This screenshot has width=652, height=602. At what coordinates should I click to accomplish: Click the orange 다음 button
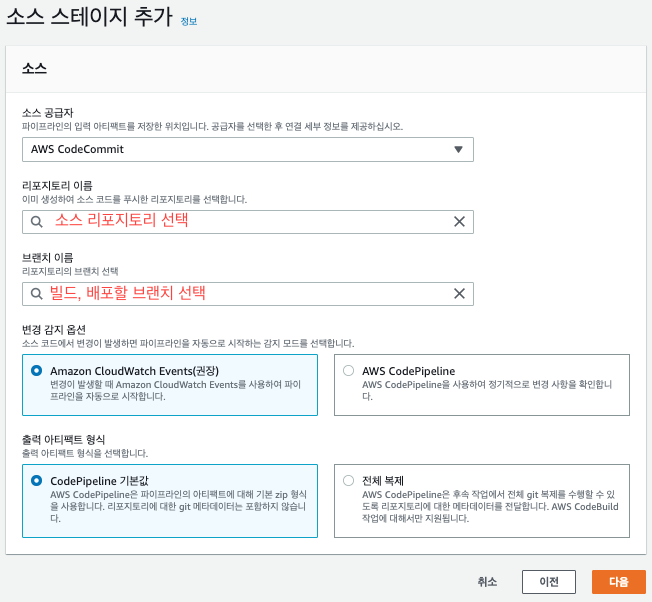tap(619, 582)
